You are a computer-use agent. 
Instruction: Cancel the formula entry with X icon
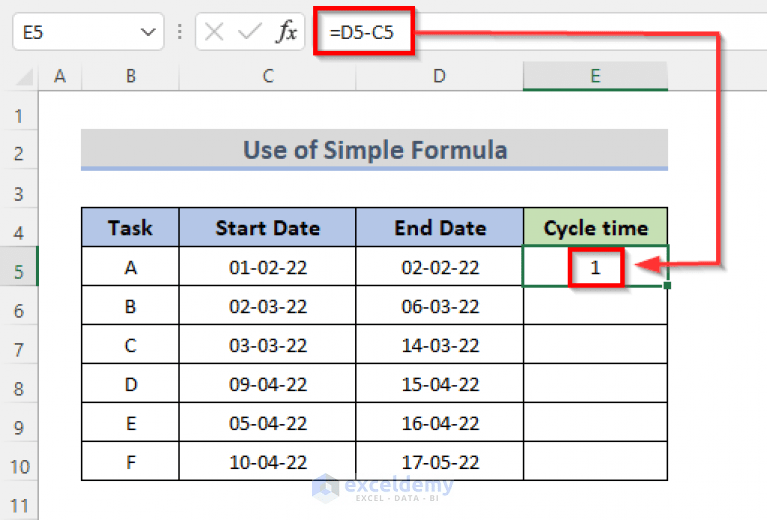pos(214,32)
